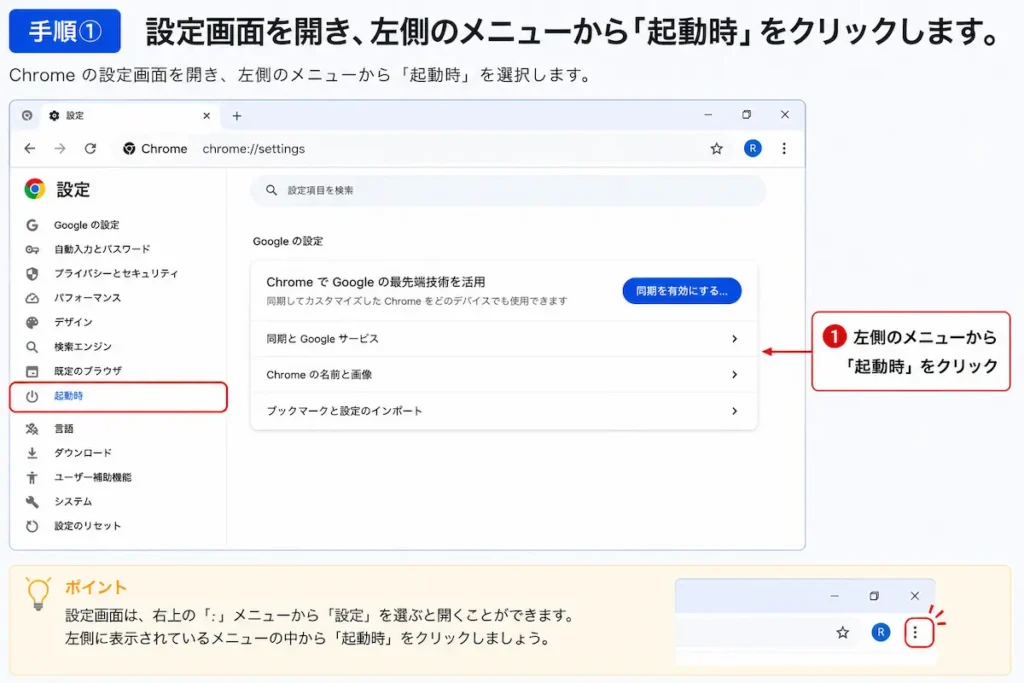Click the Chrome で Google の最先端技術を活用 heading
Screen dimensions: 1024x683
point(376,282)
